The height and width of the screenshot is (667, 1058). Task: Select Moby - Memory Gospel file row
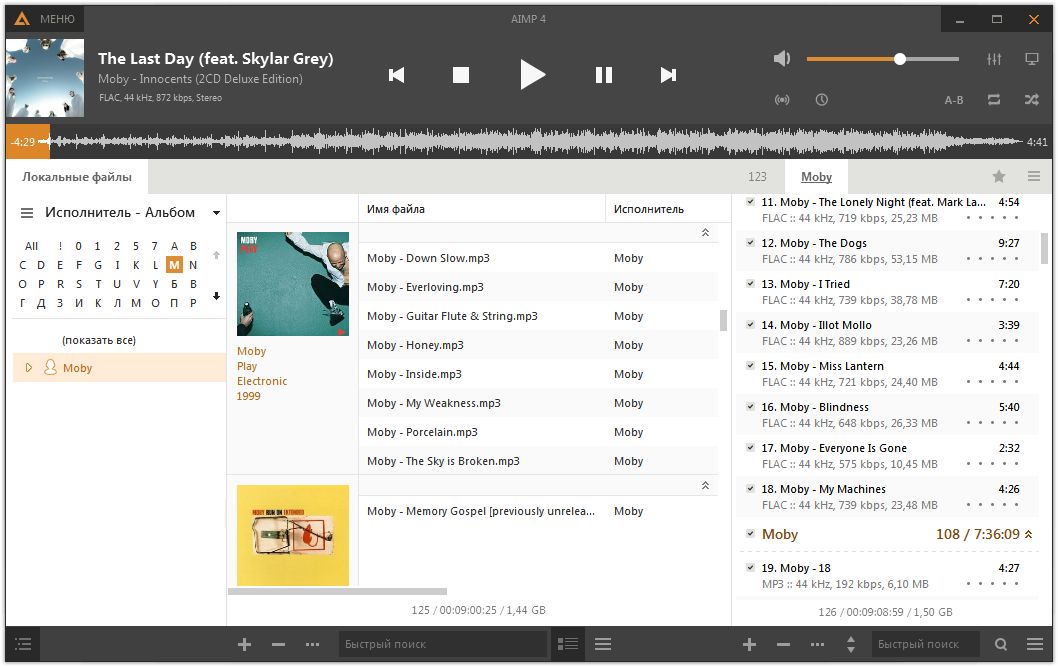point(538,511)
